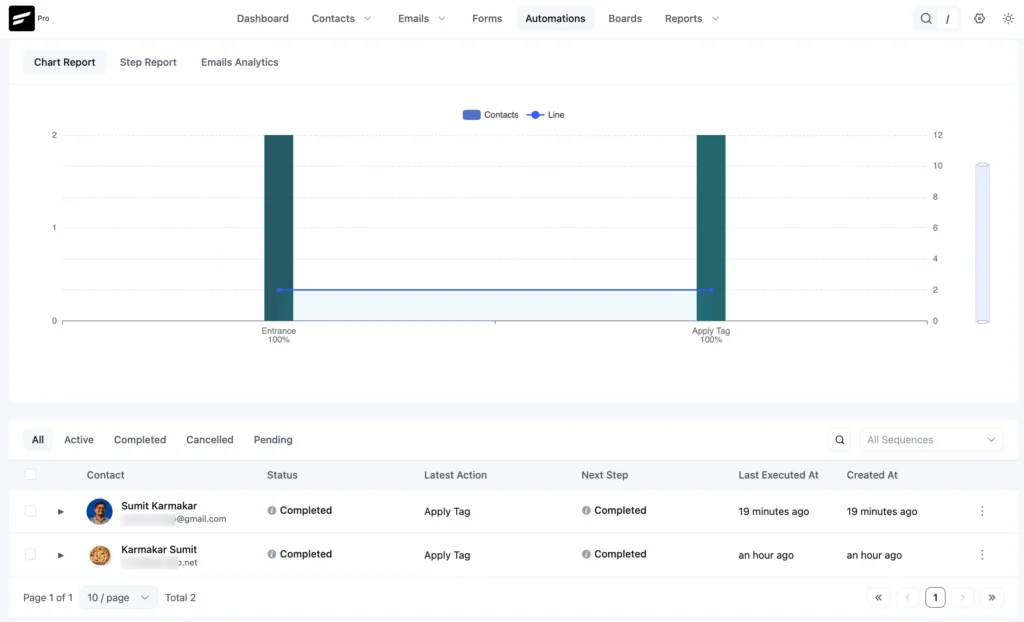Change the 10 / page size dropdown
The image size is (1024, 622).
118,597
